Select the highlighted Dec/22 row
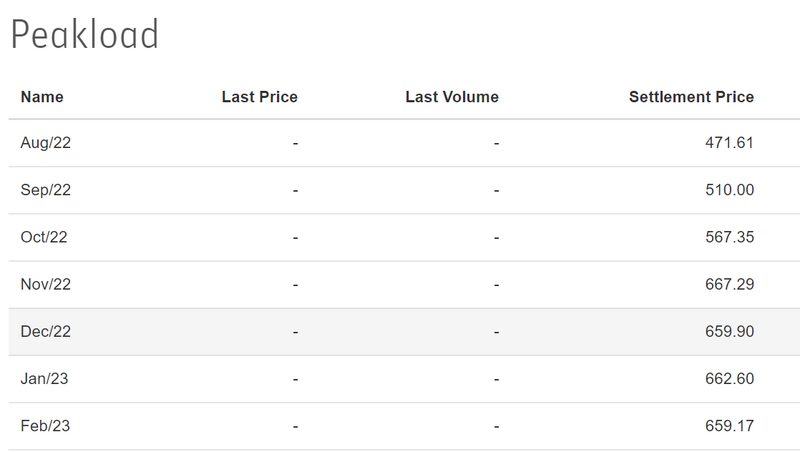The width and height of the screenshot is (800, 452). pyautogui.click(x=46, y=332)
